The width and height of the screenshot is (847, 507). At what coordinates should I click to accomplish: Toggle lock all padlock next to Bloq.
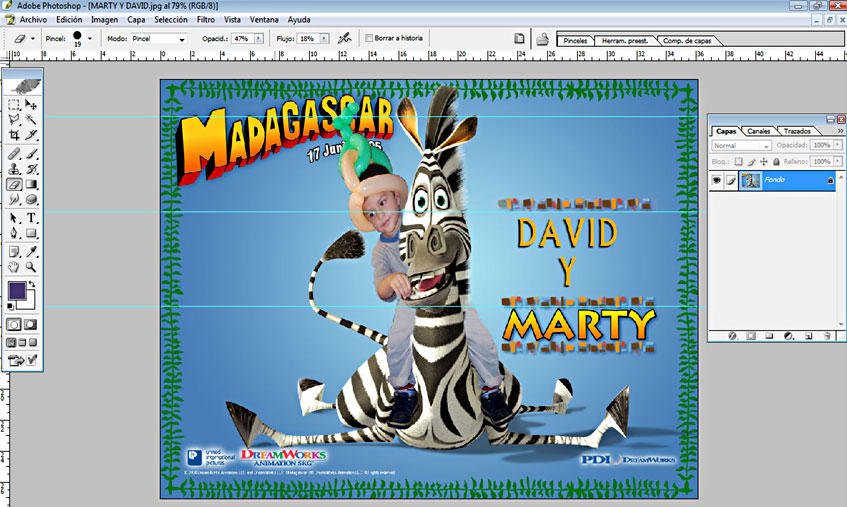pyautogui.click(x=776, y=161)
